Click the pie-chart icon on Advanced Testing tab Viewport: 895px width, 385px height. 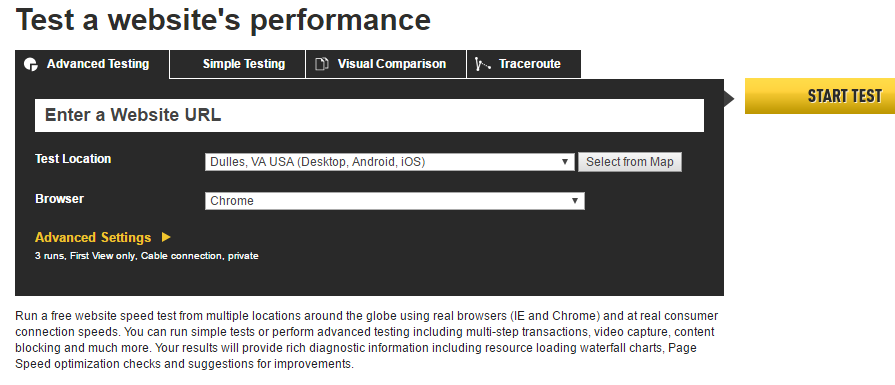(31, 64)
